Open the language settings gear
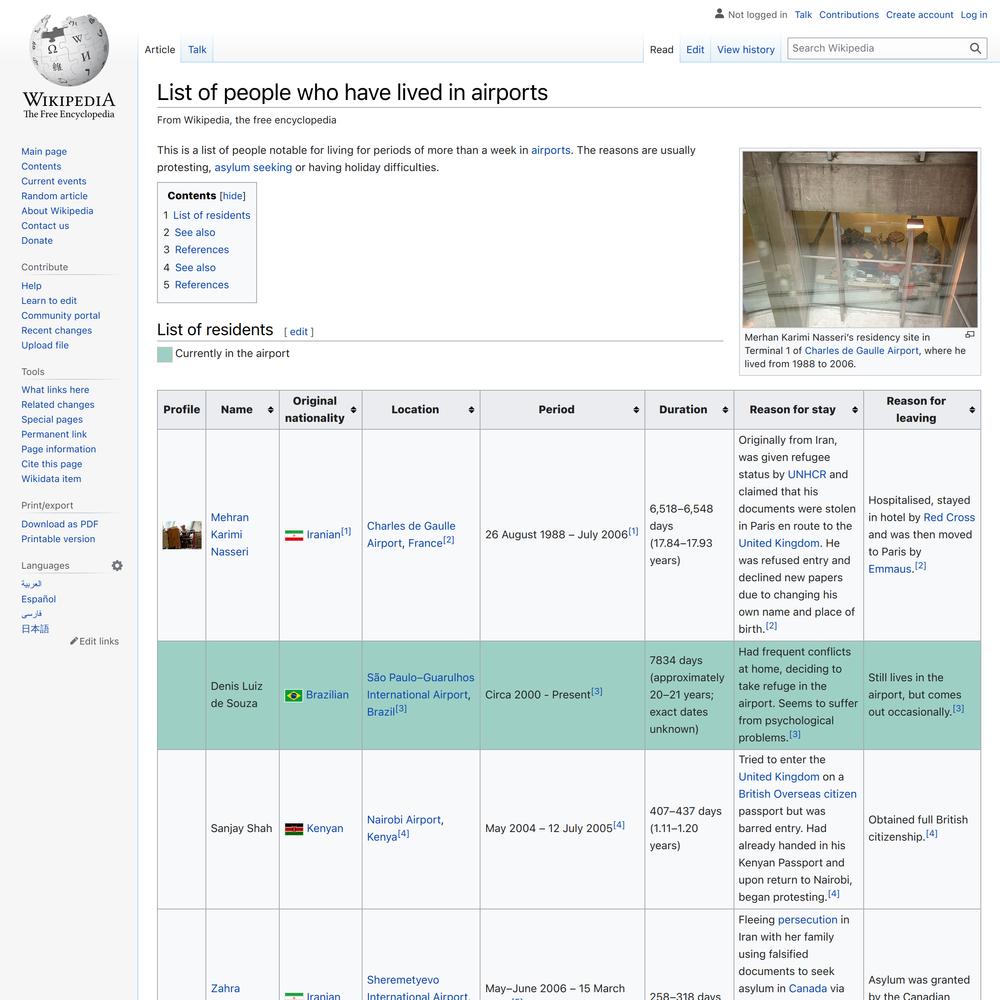The image size is (1000, 1000). 117,566
